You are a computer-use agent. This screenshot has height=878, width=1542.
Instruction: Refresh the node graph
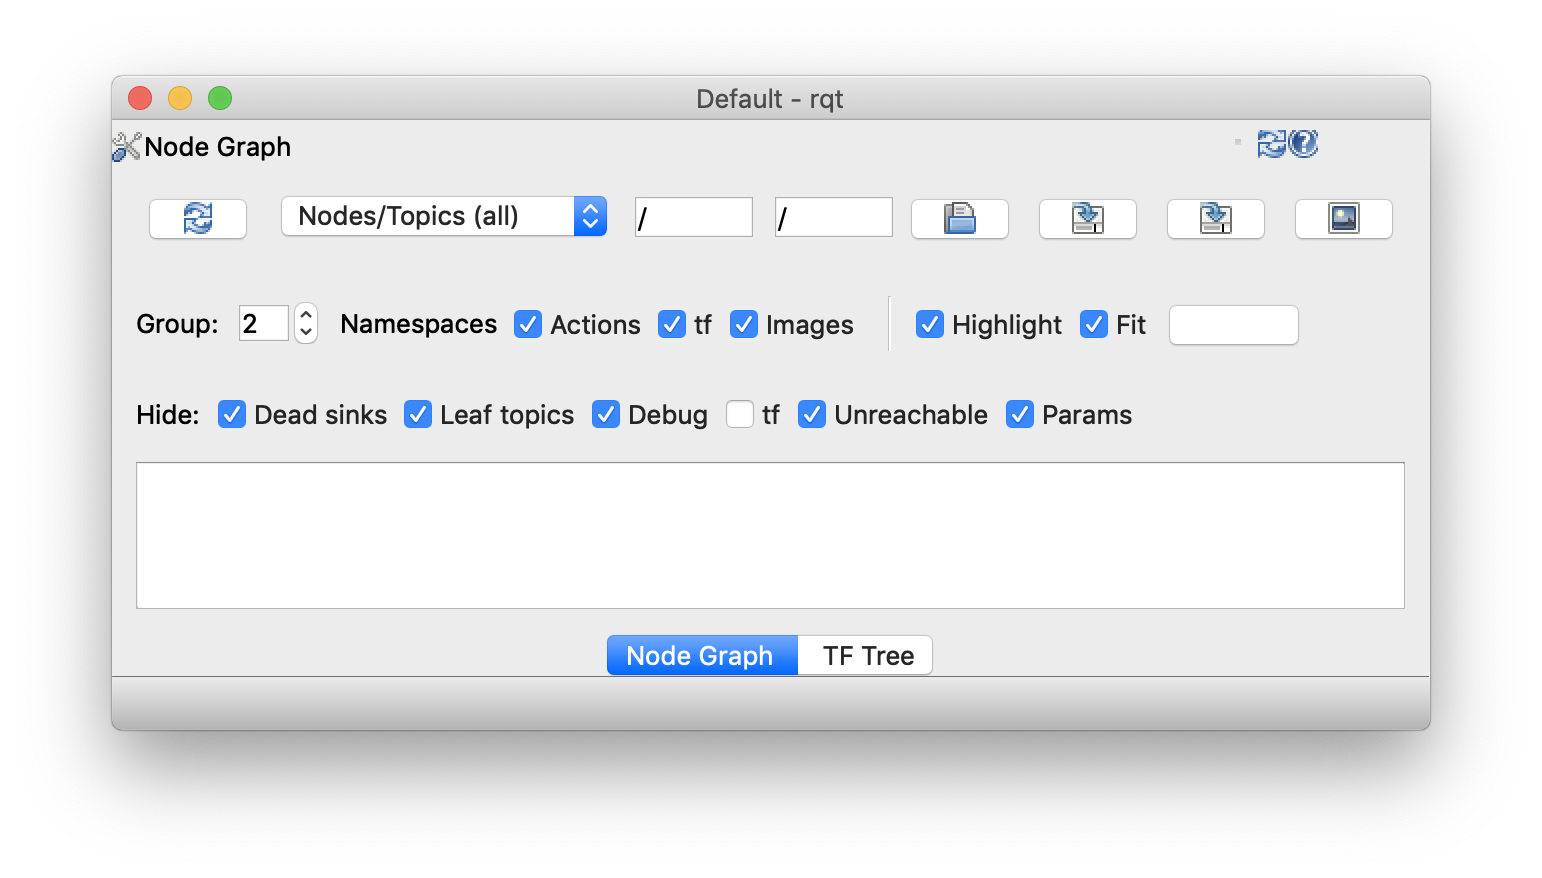(x=197, y=218)
